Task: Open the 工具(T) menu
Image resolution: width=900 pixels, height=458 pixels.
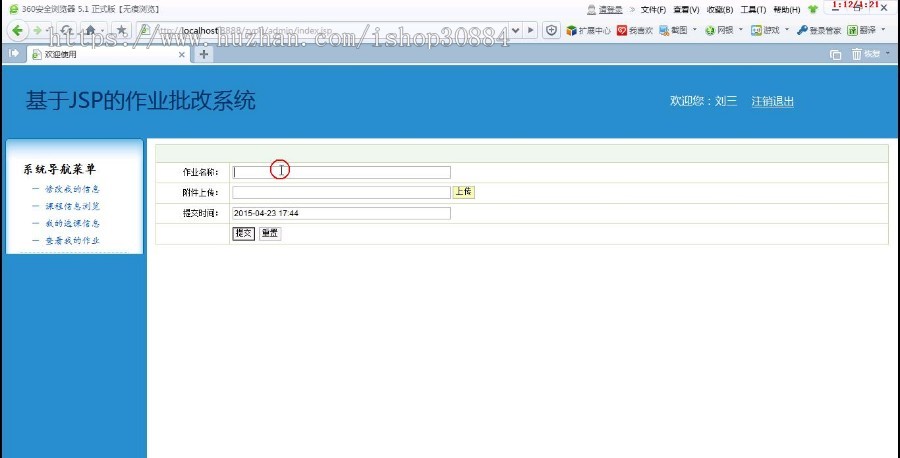Action: (753, 10)
